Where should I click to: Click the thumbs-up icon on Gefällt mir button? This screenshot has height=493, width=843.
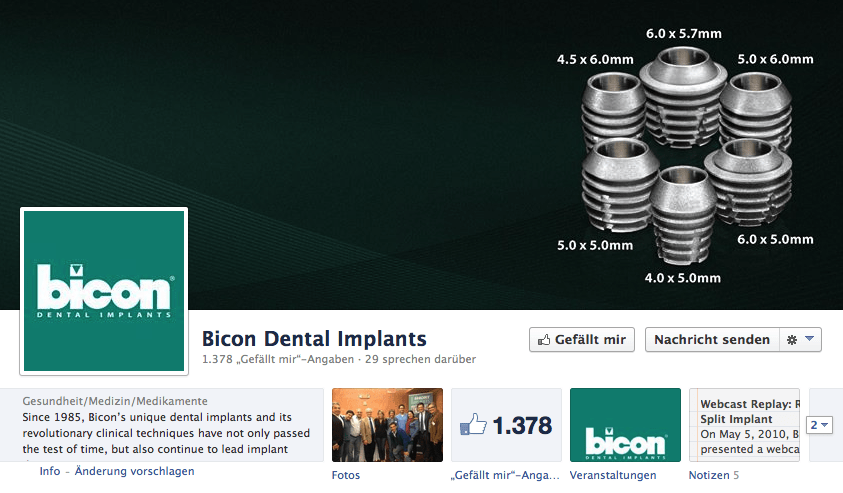coord(544,340)
